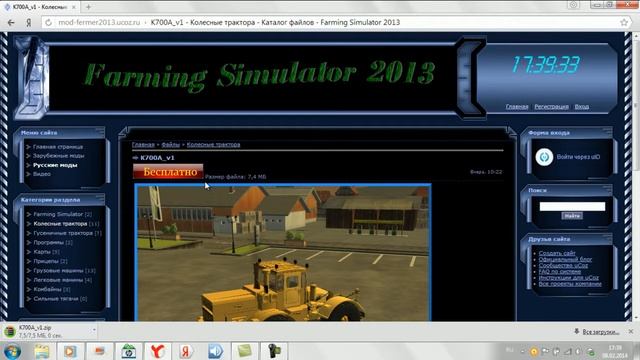Select 'Гусеничные трактора' category
Viewport: 640px width, 360px height.
coord(63,233)
